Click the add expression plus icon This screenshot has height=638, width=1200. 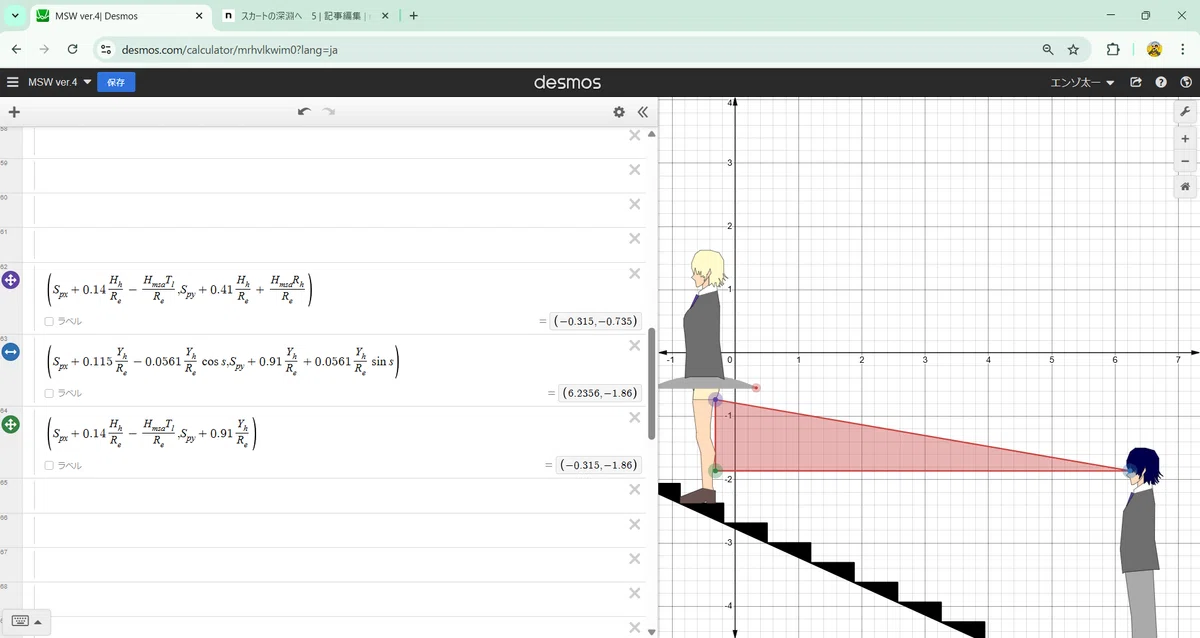14,112
